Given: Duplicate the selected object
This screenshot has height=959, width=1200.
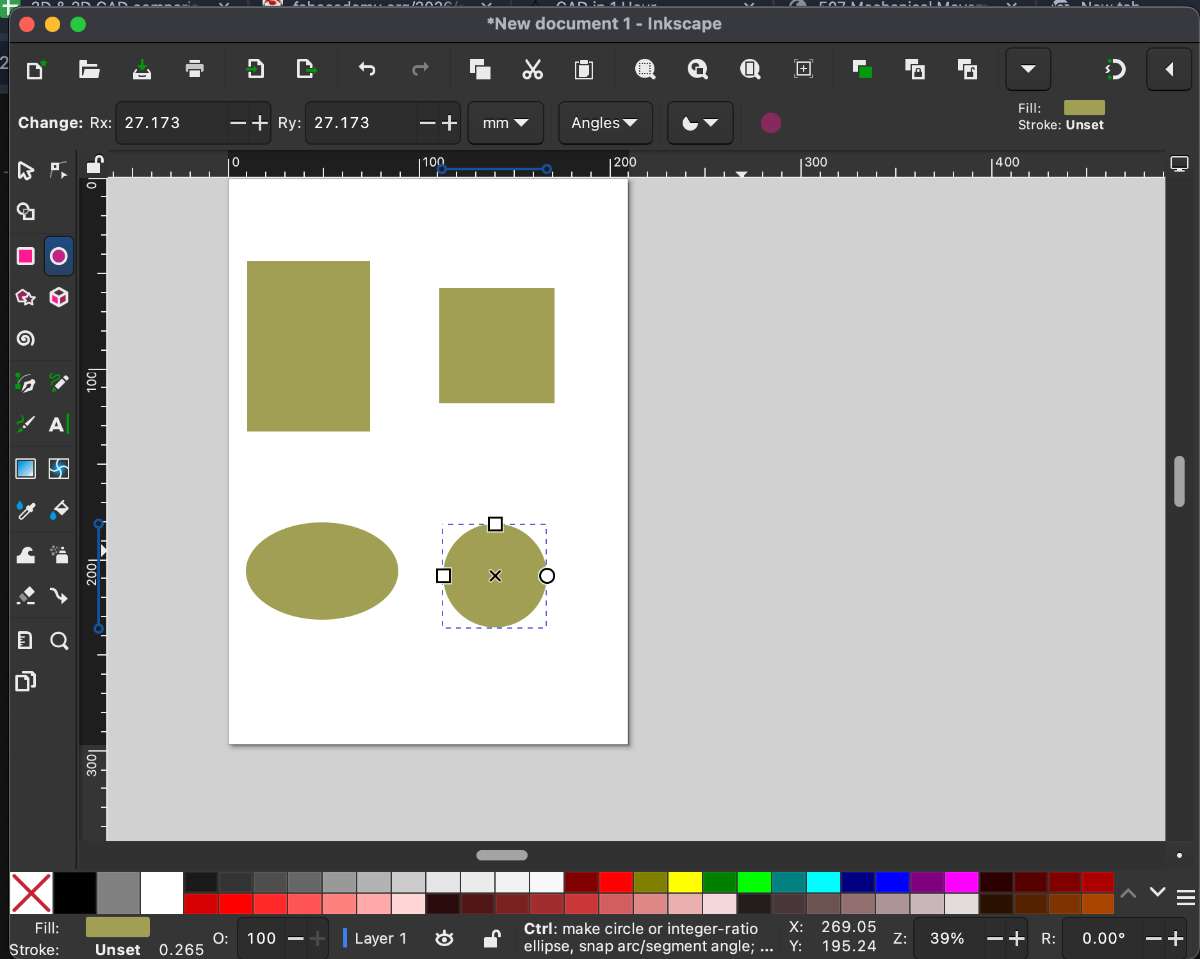Looking at the screenshot, I should coord(862,69).
